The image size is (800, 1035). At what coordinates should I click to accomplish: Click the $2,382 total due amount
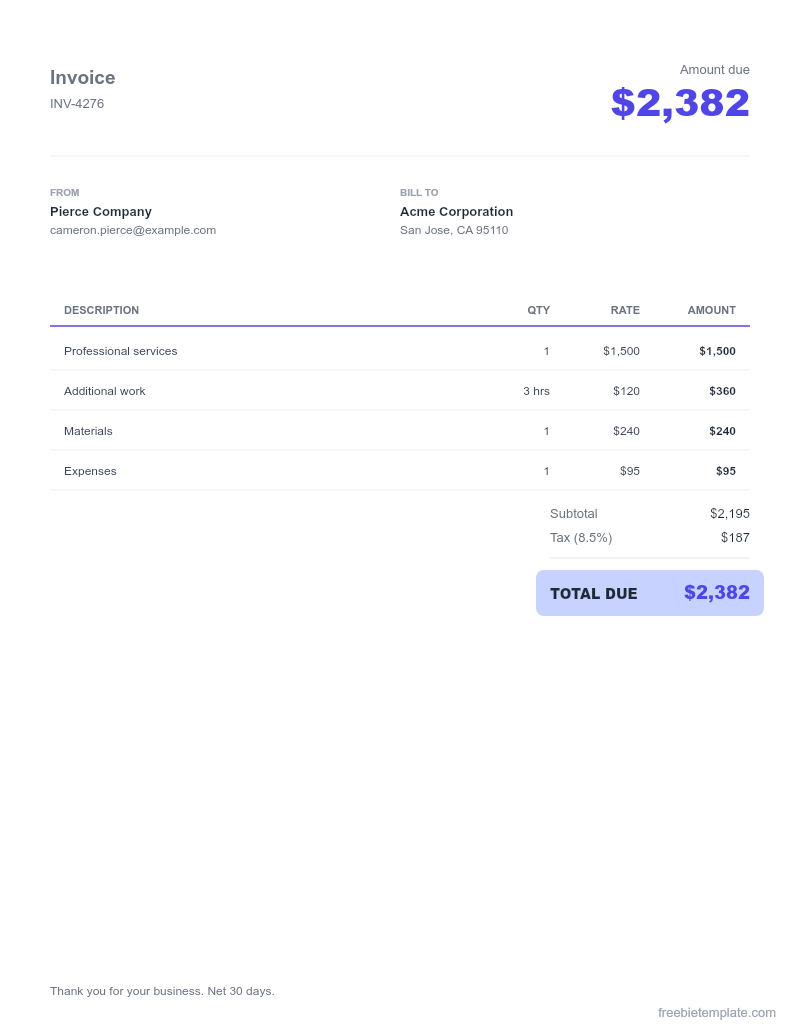pos(717,593)
